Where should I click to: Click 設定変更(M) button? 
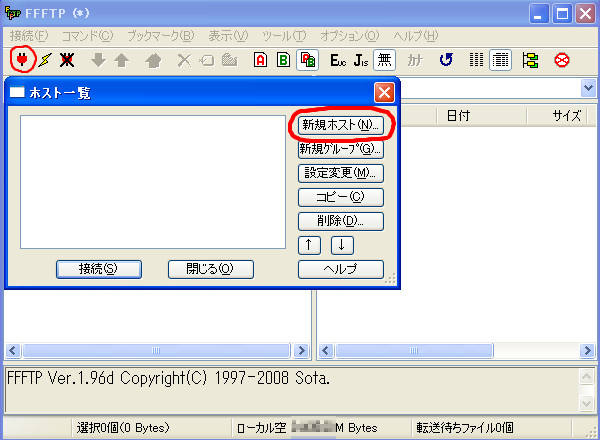[341, 173]
